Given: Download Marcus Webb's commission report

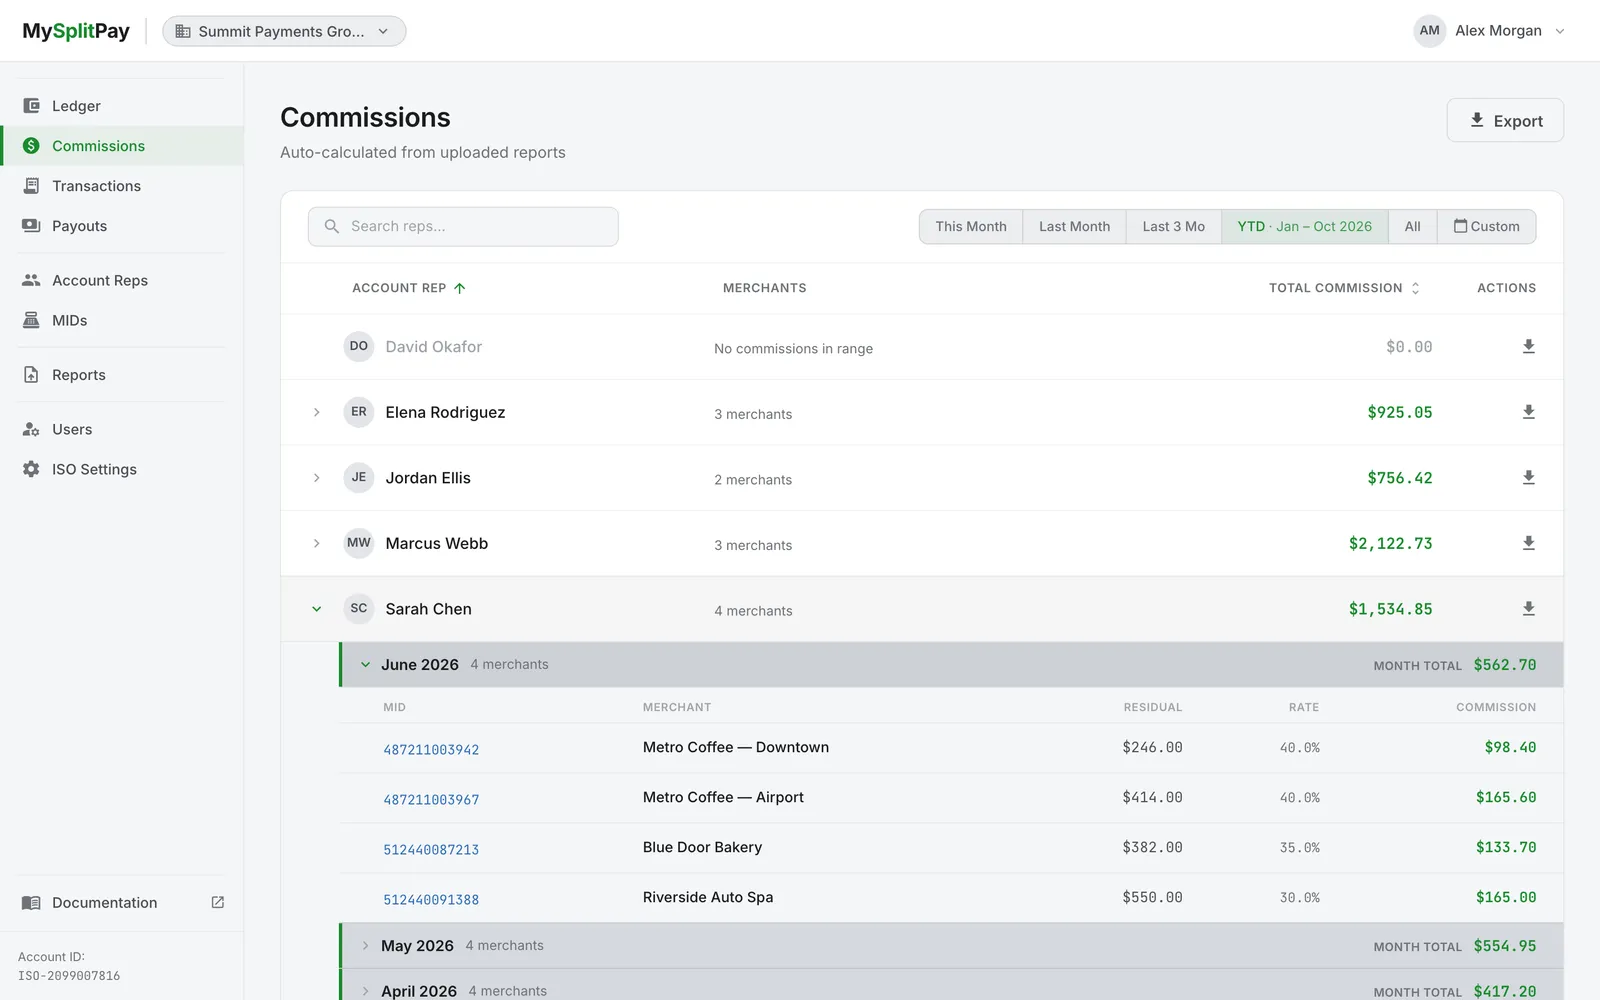Looking at the screenshot, I should coord(1528,543).
